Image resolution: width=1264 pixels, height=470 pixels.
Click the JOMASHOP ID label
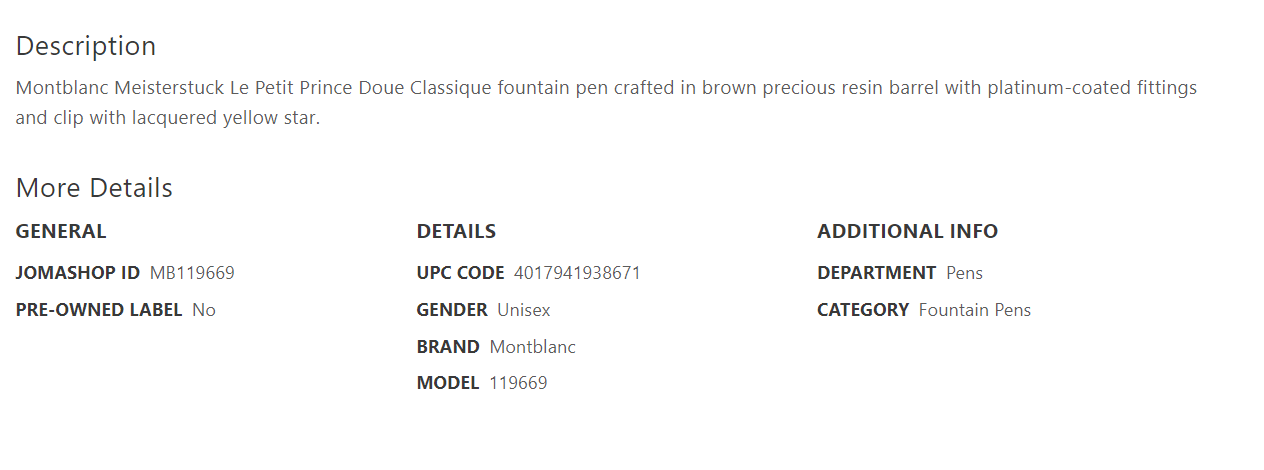[78, 273]
